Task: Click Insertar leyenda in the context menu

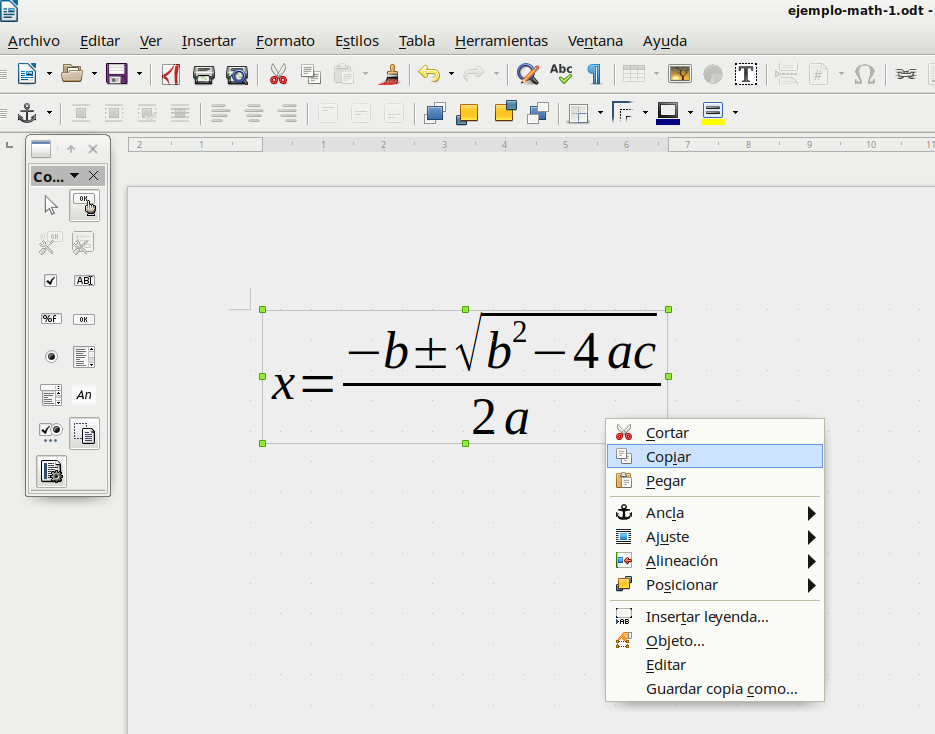Action: (707, 617)
